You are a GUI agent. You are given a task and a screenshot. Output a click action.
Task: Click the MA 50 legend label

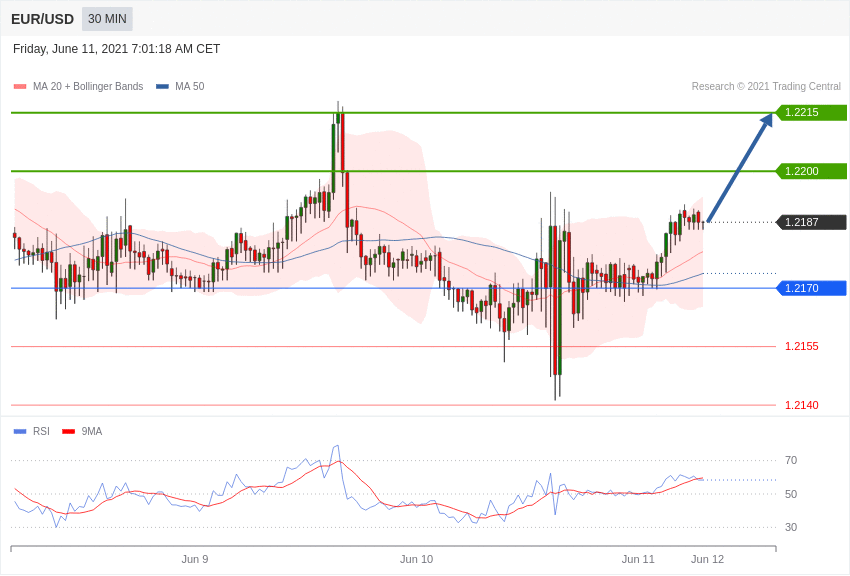tap(190, 87)
